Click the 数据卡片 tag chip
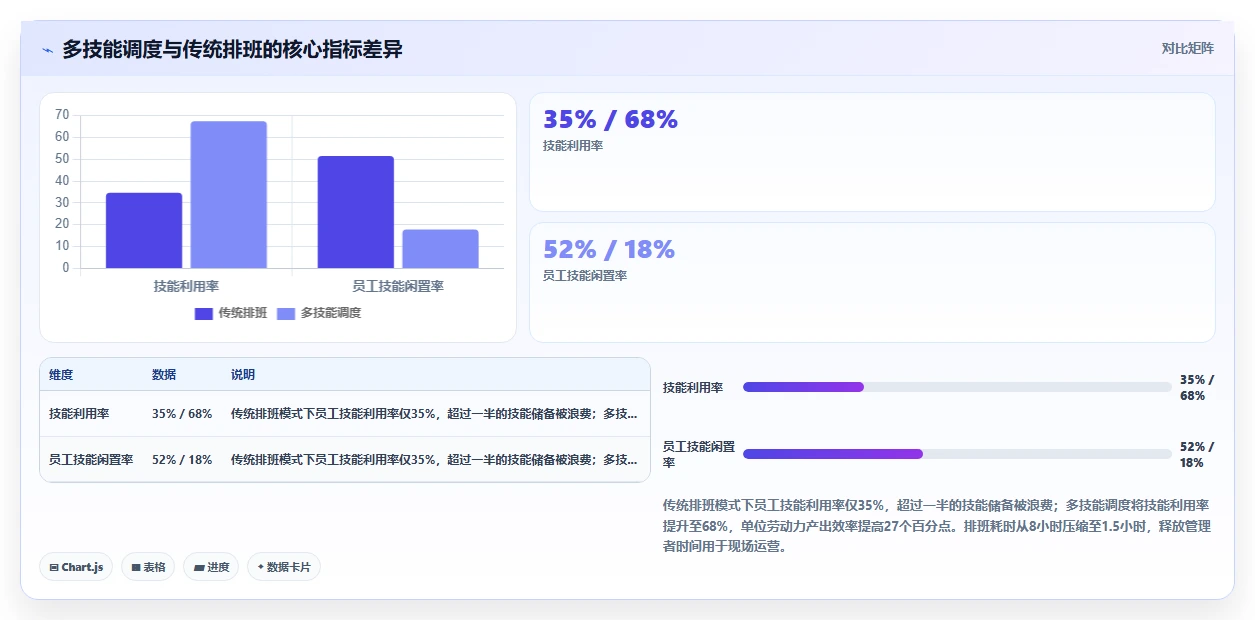 [x=284, y=567]
